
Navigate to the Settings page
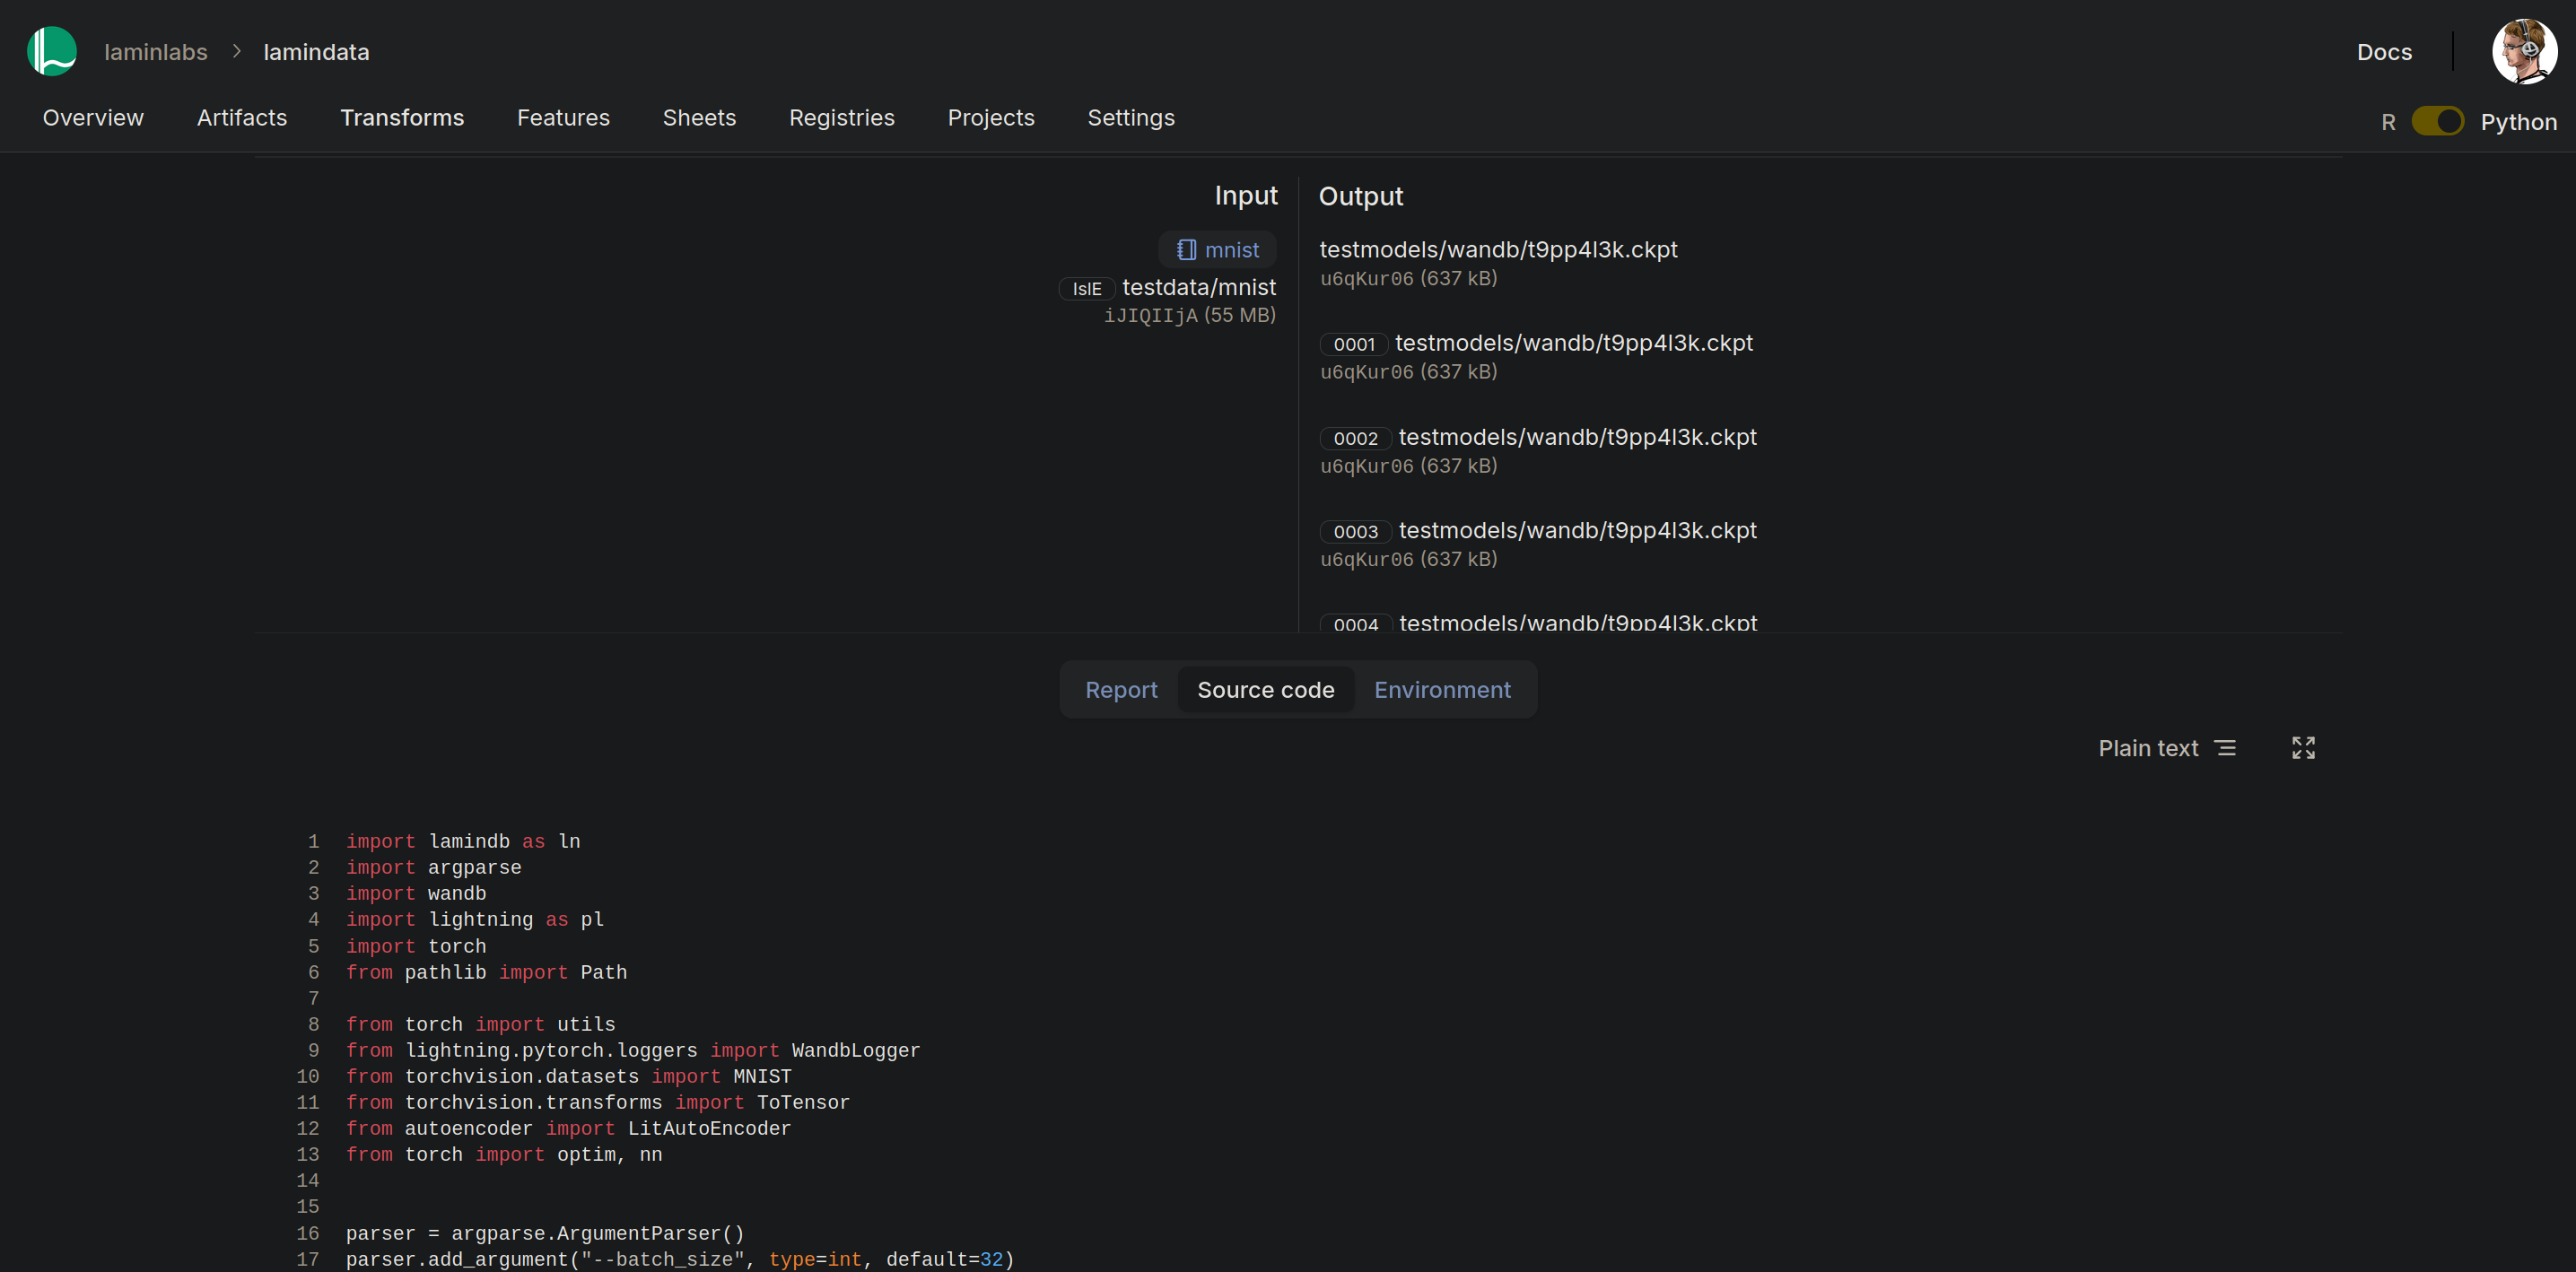point(1130,118)
